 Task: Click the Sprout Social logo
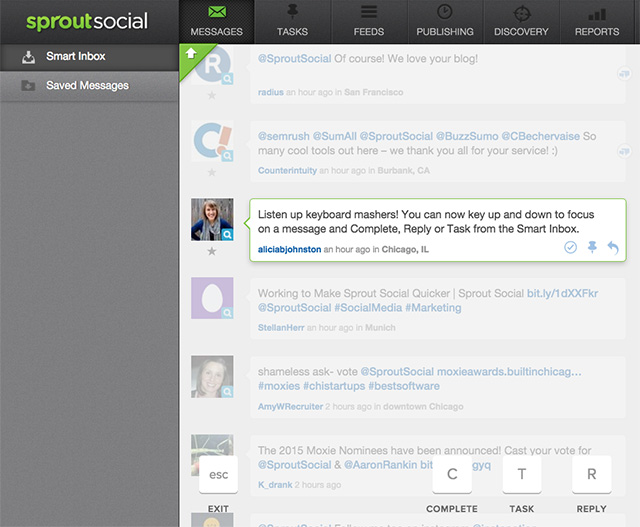(87, 22)
